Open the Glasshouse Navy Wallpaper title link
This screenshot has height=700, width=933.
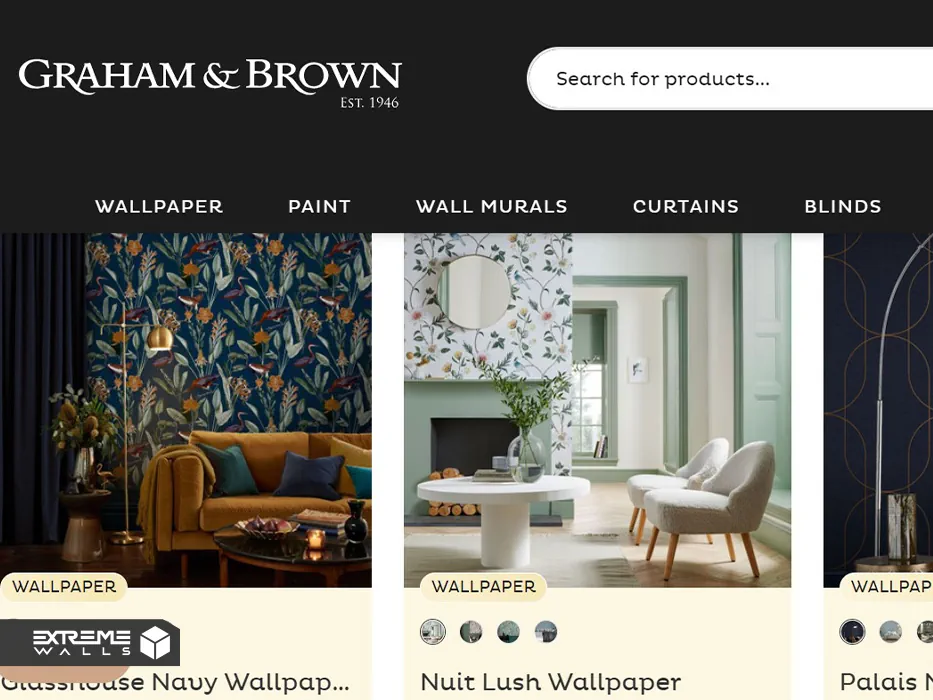pos(174,682)
